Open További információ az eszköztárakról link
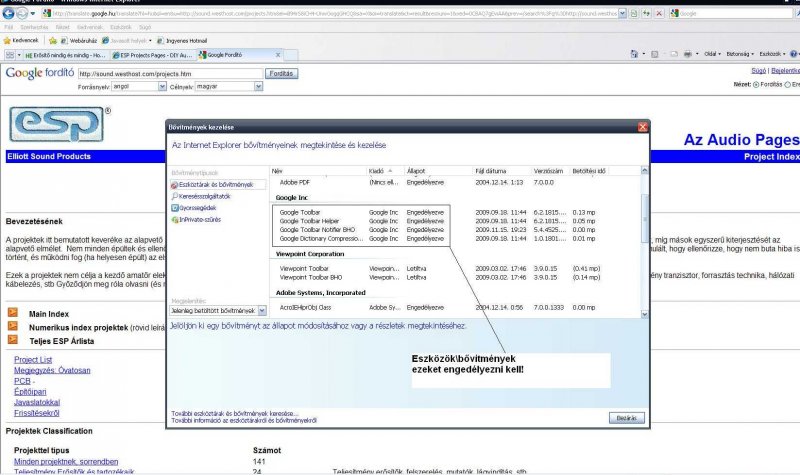The width and height of the screenshot is (800, 475). point(244,420)
